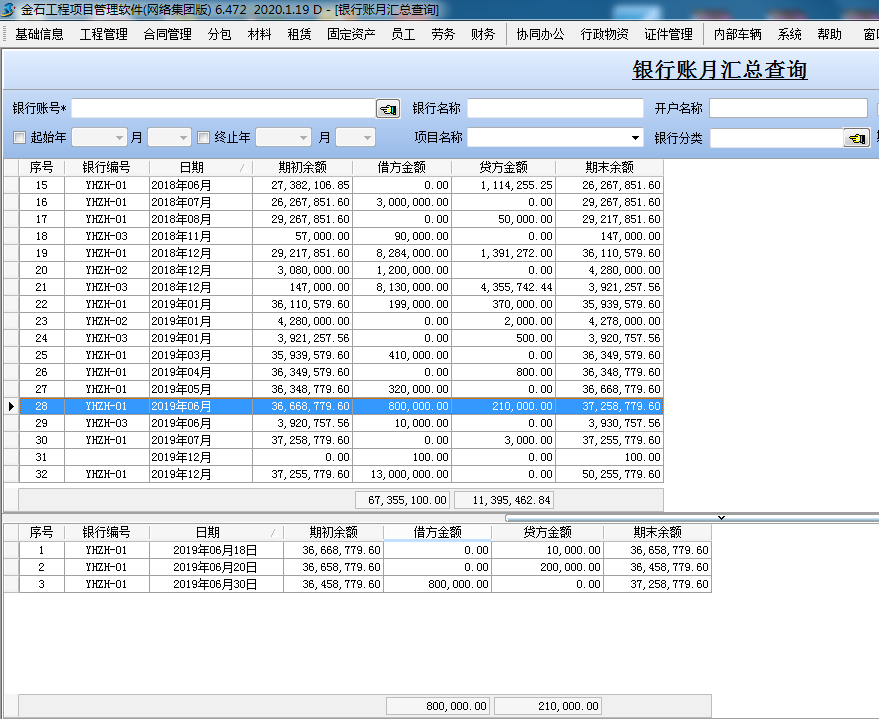Open the end month dropdown next to 终止年

pyautogui.click(x=366, y=137)
